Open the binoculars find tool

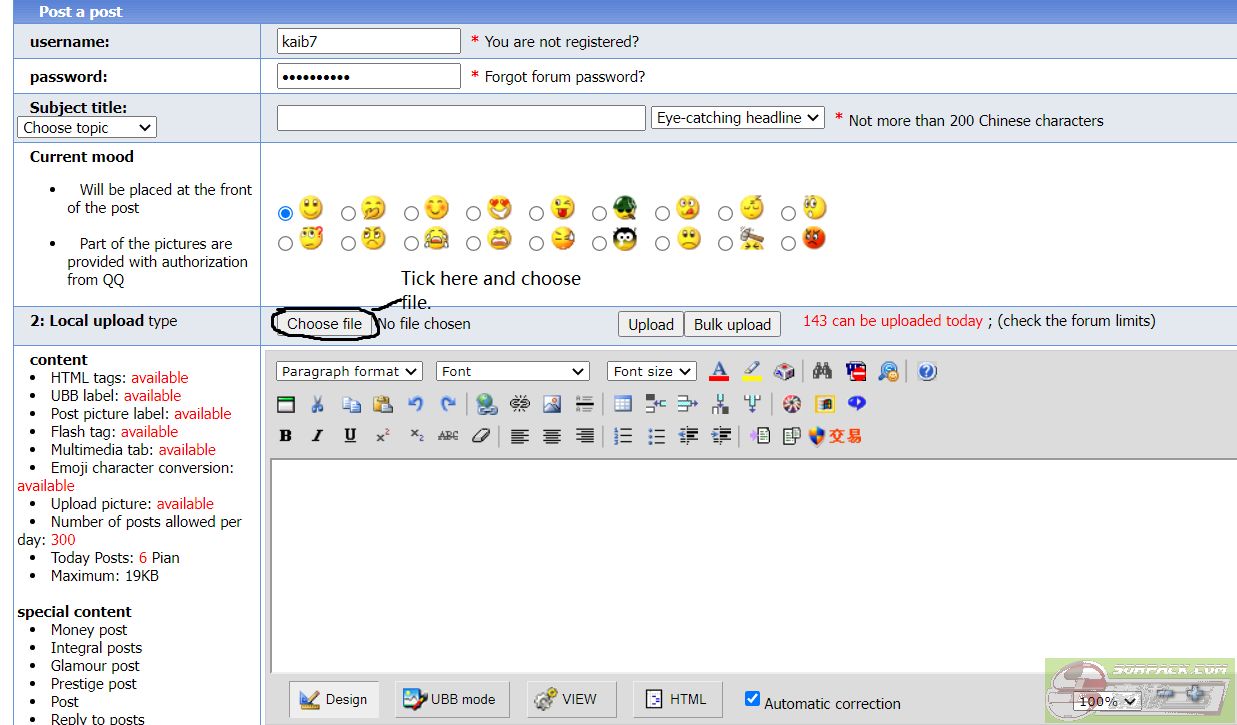point(822,372)
